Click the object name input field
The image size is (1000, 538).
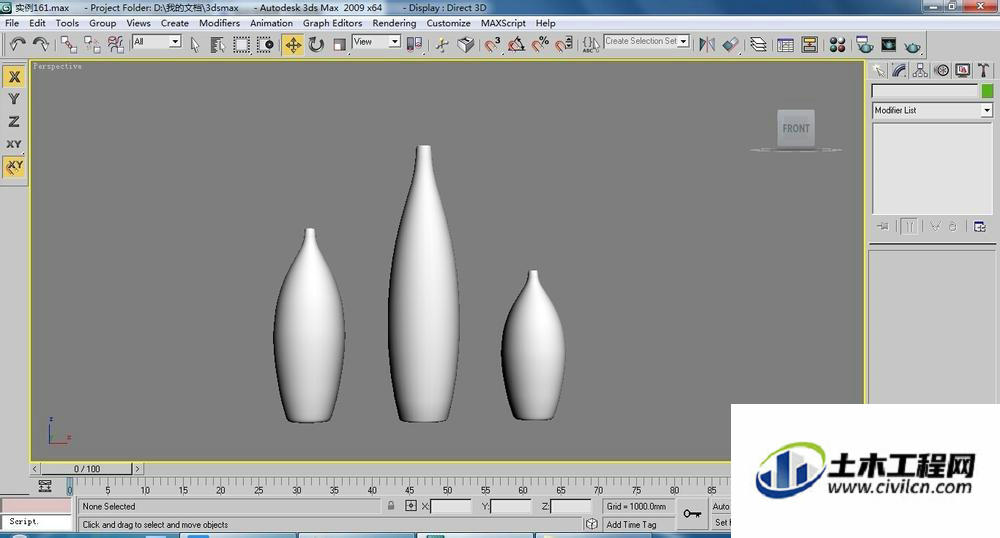click(x=925, y=91)
